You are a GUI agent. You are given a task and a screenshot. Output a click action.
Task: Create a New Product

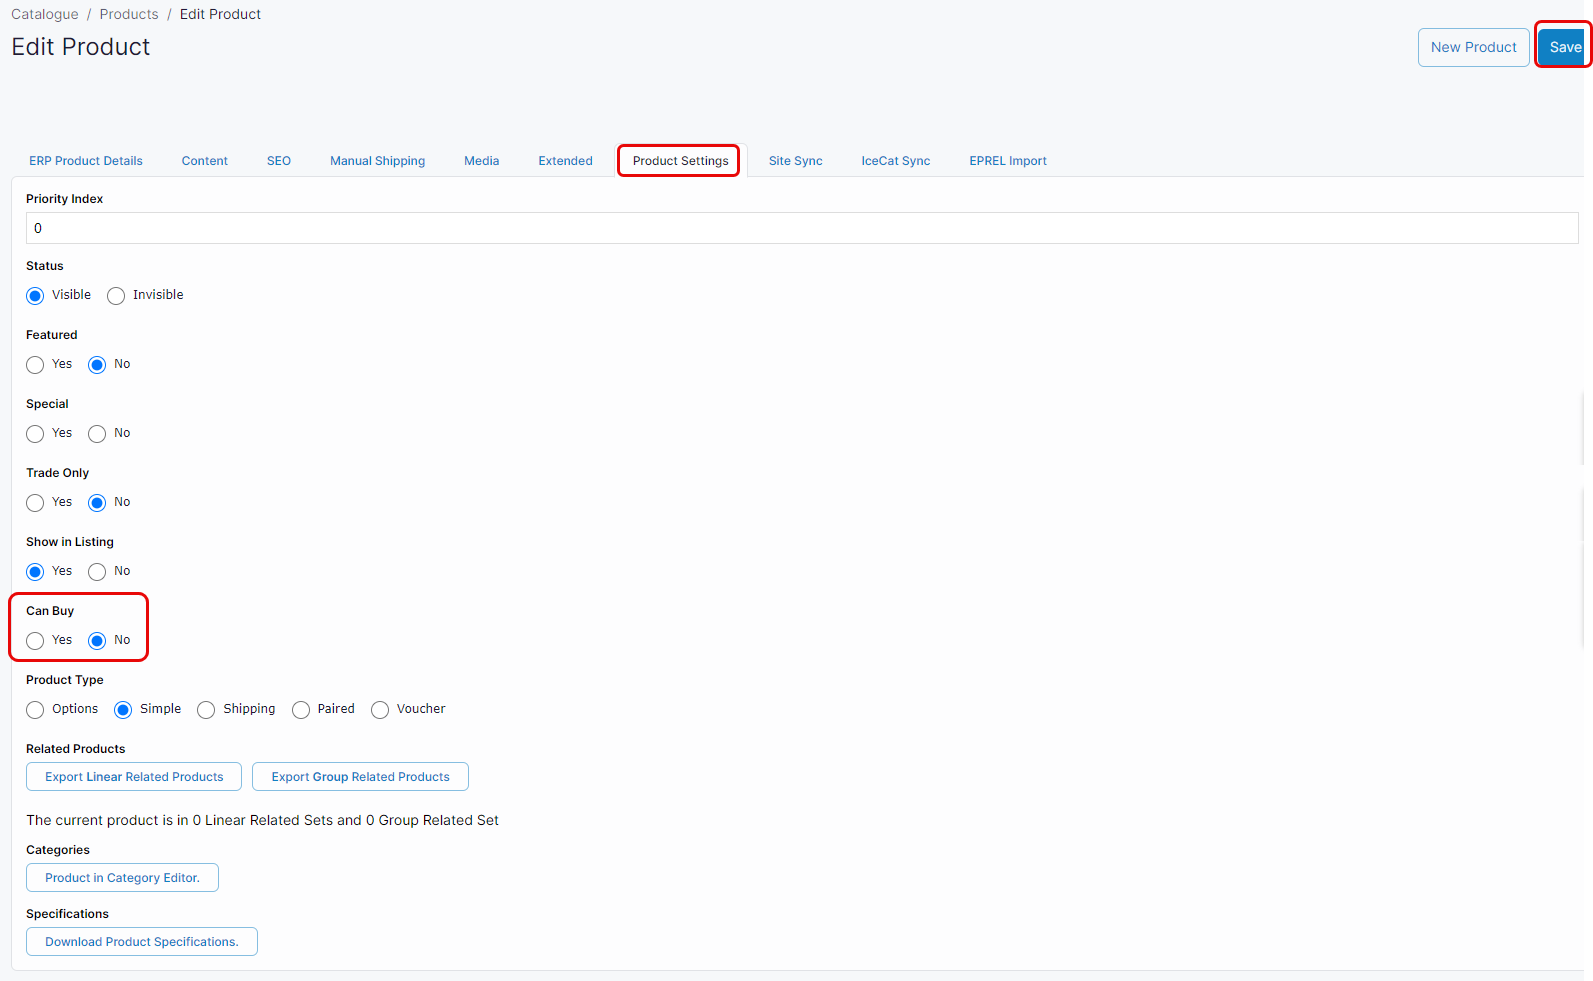[1473, 47]
